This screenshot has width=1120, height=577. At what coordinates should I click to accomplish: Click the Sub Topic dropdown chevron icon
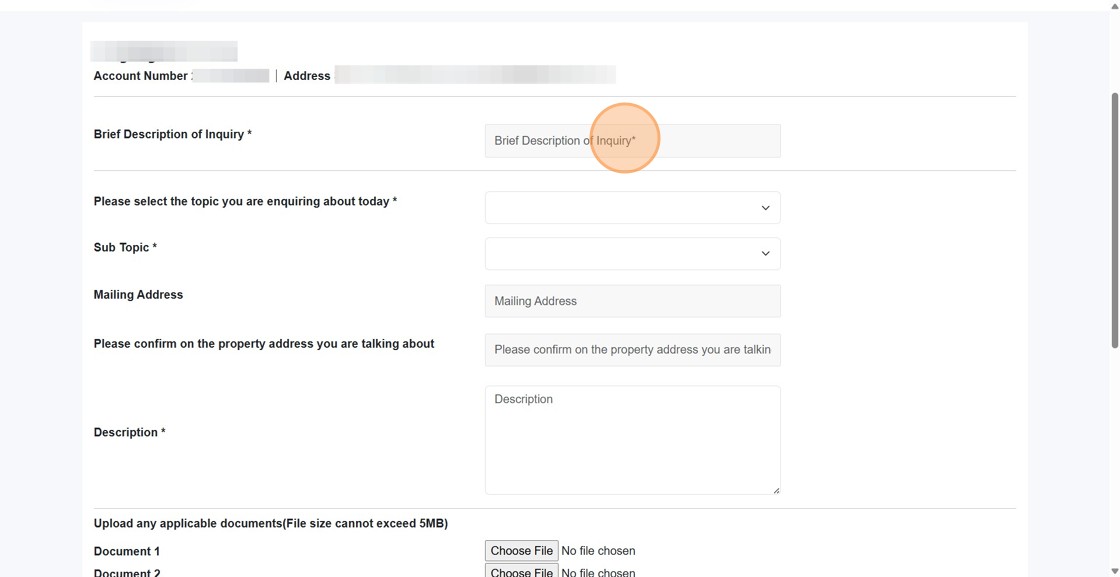(765, 253)
